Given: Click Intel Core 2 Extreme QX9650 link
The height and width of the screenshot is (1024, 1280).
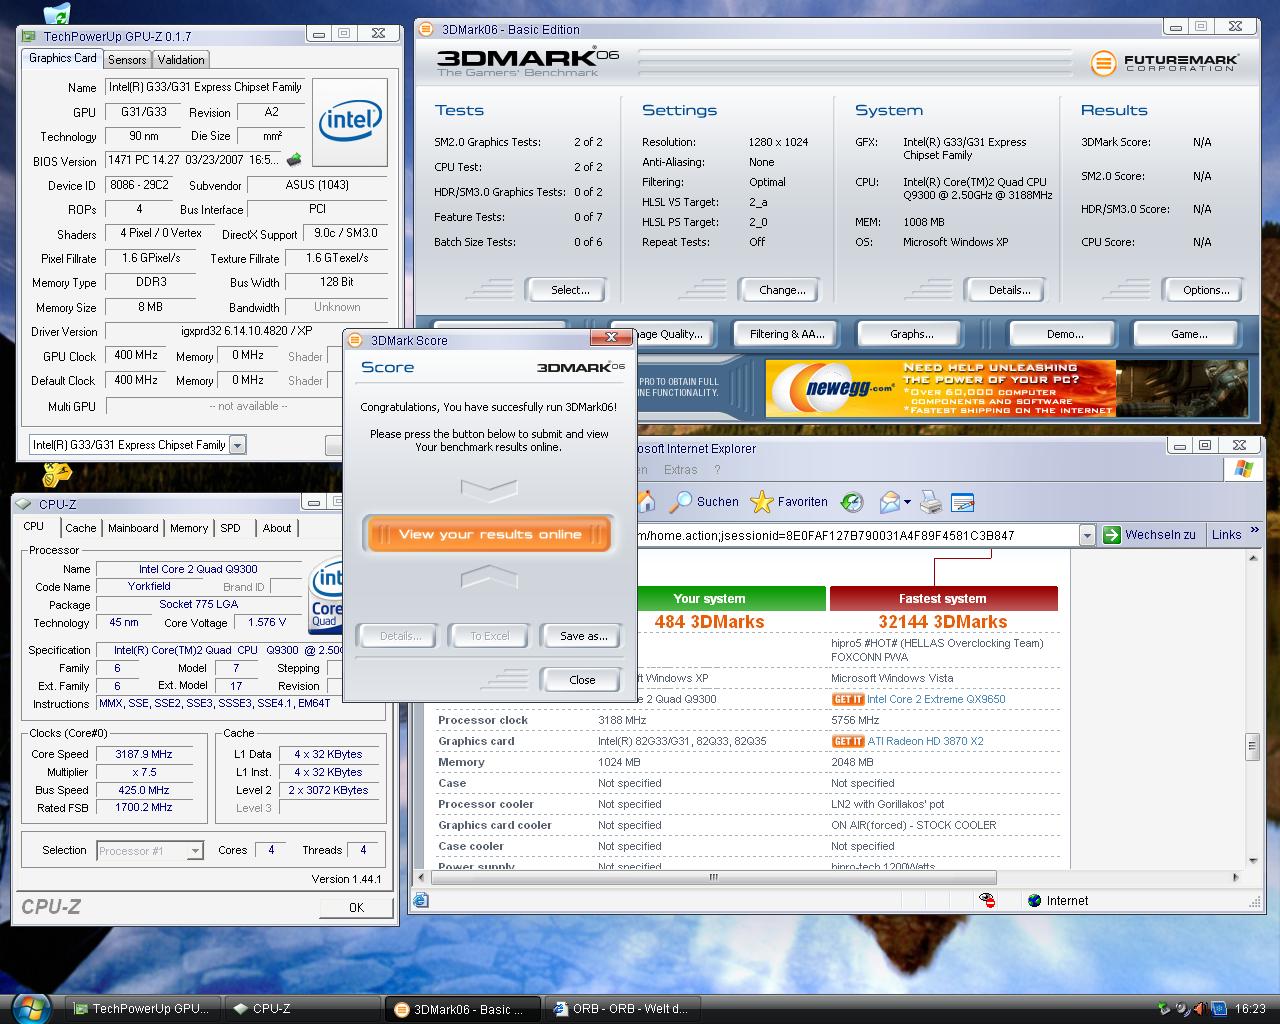Looking at the screenshot, I should [x=936, y=699].
